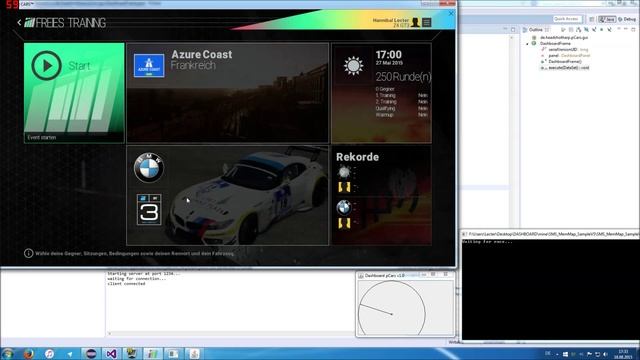
Task: Click the Warmup session row
Action: pyautogui.click(x=401, y=115)
